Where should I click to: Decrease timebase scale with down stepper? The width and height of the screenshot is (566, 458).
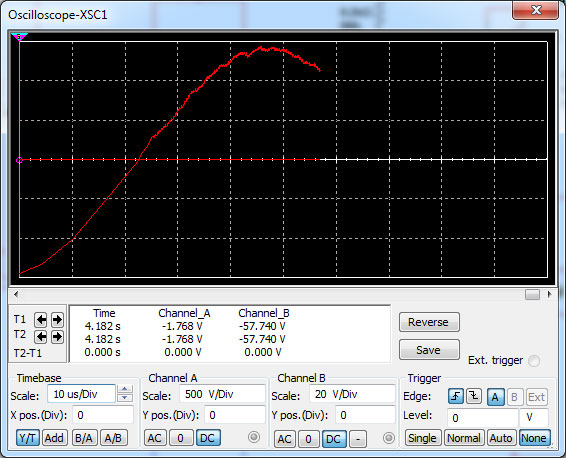[125, 398]
